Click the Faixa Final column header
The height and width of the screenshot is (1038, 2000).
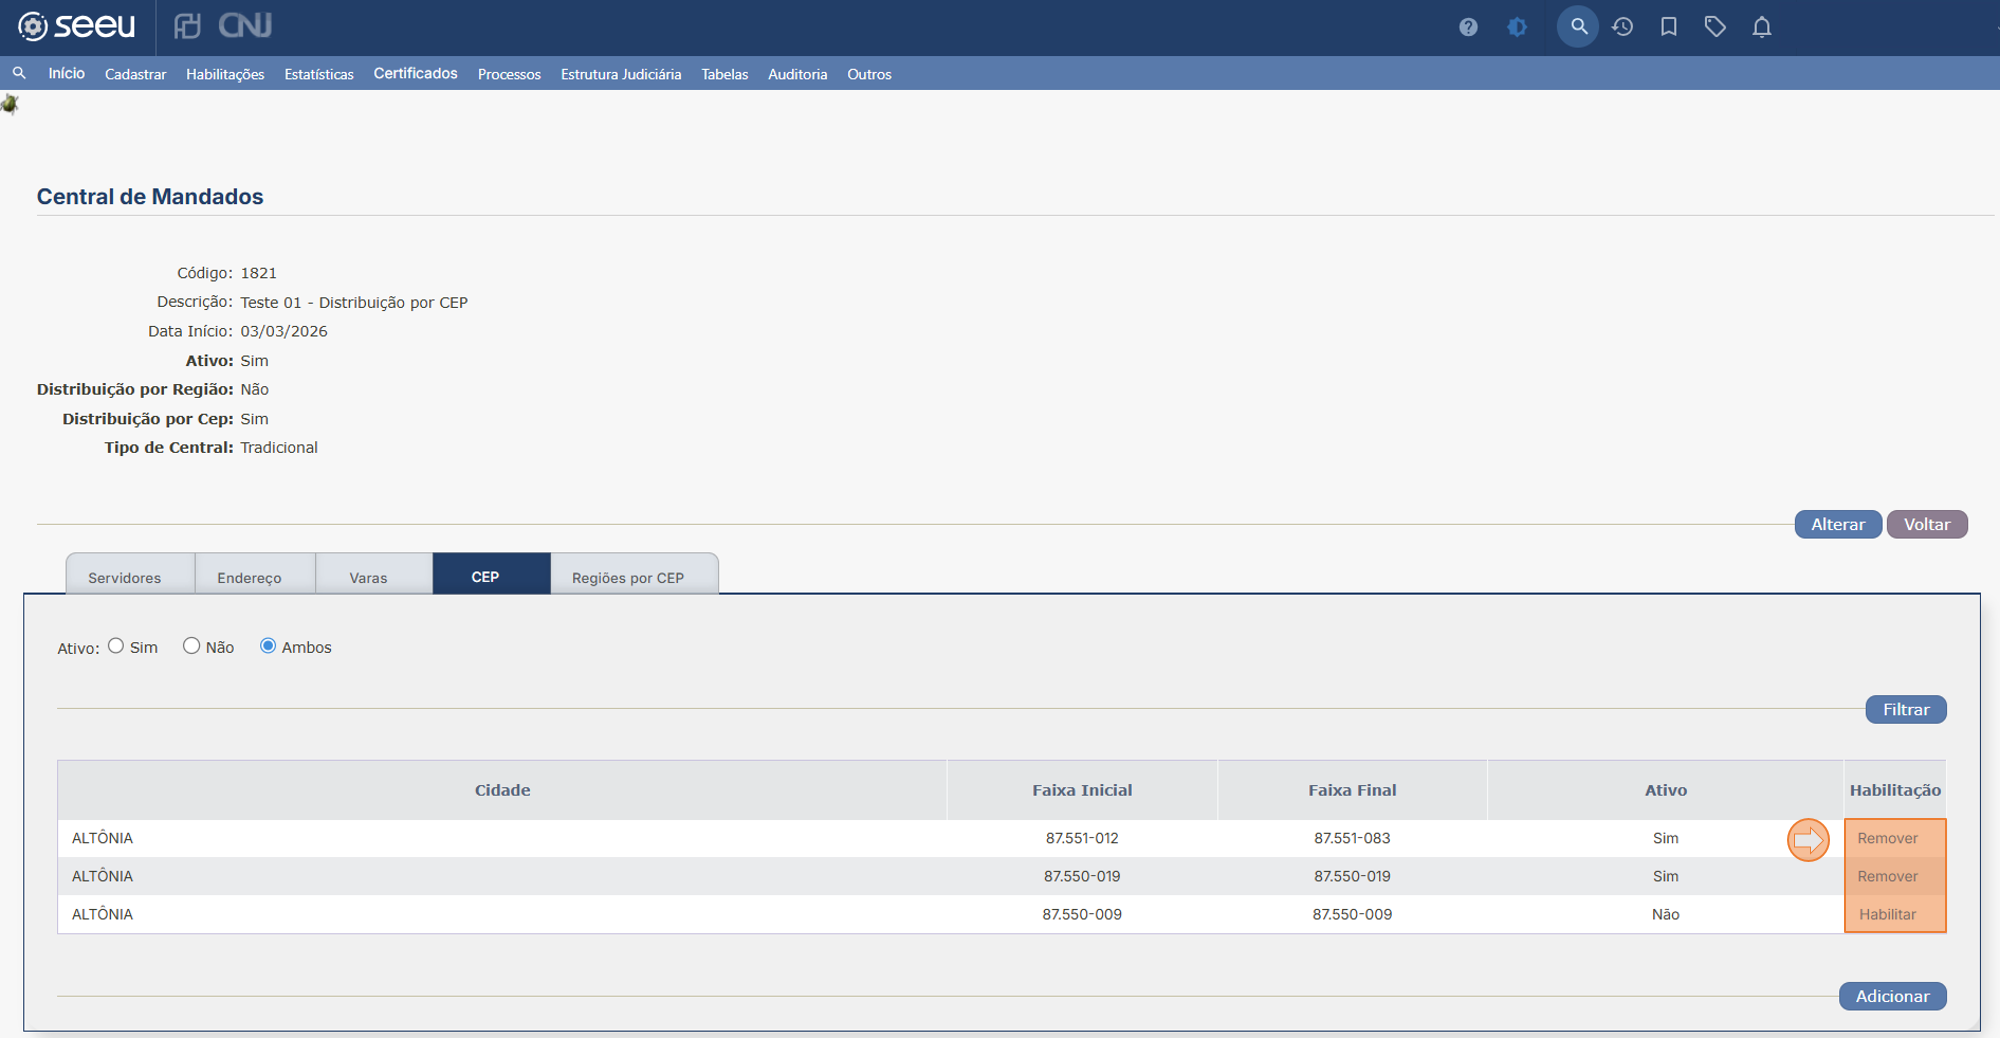pyautogui.click(x=1352, y=790)
